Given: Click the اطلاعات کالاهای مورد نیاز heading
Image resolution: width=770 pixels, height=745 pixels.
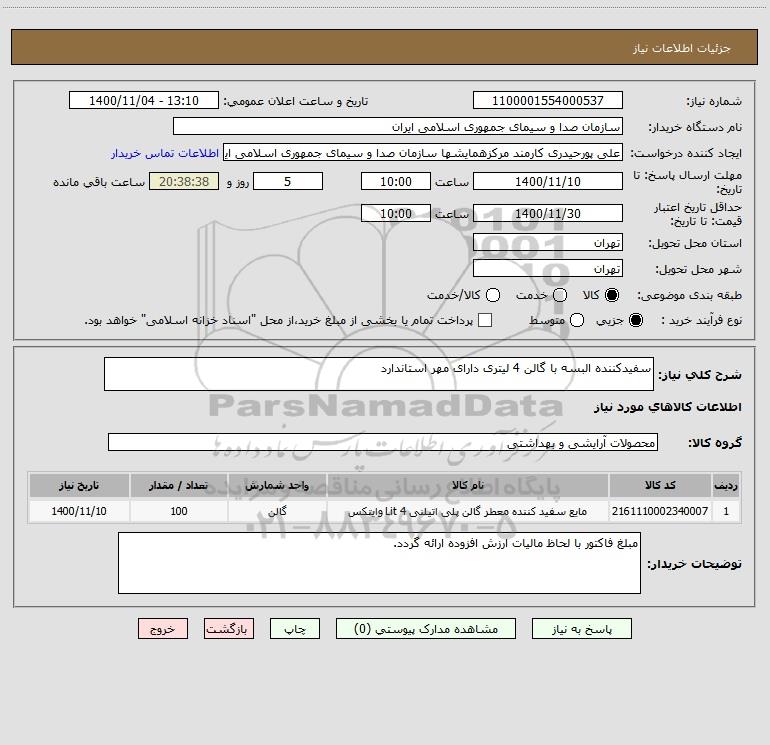Looking at the screenshot, I should tap(668, 407).
